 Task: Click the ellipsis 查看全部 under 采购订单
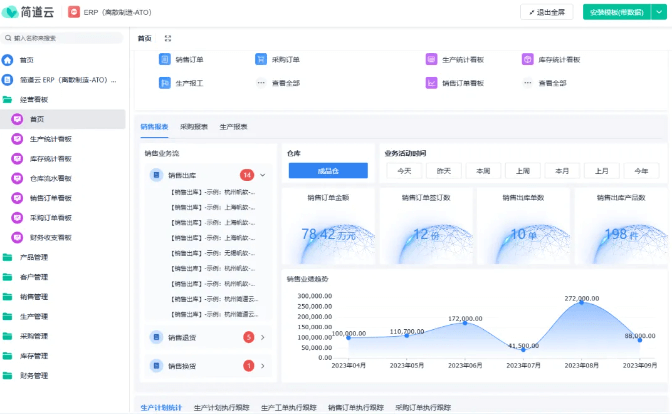coord(261,83)
